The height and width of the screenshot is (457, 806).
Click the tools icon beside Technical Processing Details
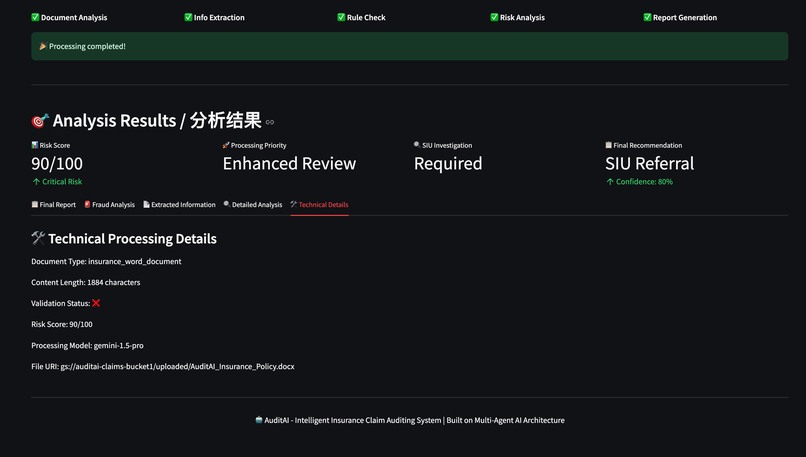pyautogui.click(x=38, y=237)
